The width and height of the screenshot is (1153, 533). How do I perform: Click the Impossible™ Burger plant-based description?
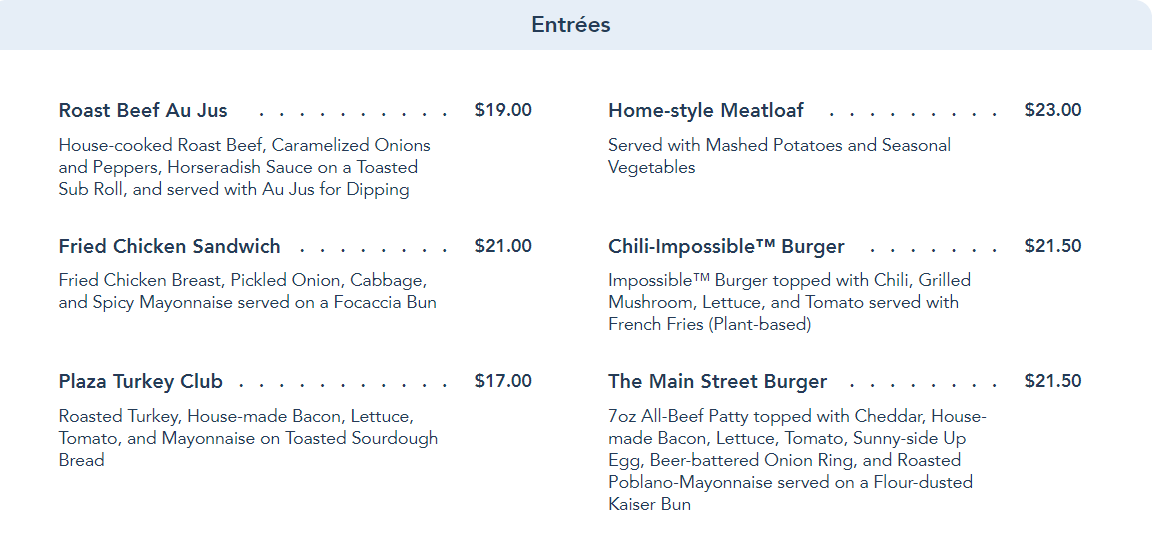click(x=789, y=302)
